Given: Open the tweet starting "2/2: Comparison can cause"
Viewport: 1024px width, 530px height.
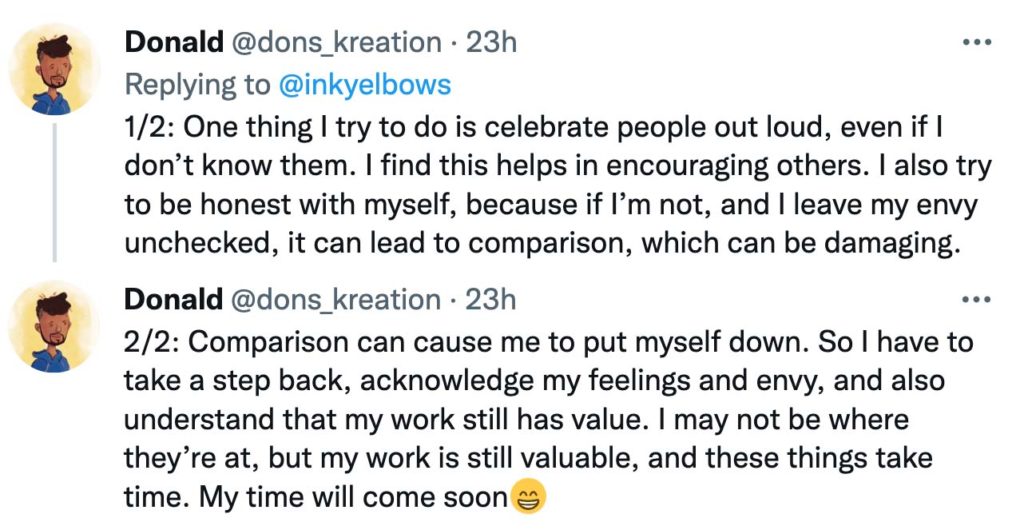Looking at the screenshot, I should coord(549,420).
